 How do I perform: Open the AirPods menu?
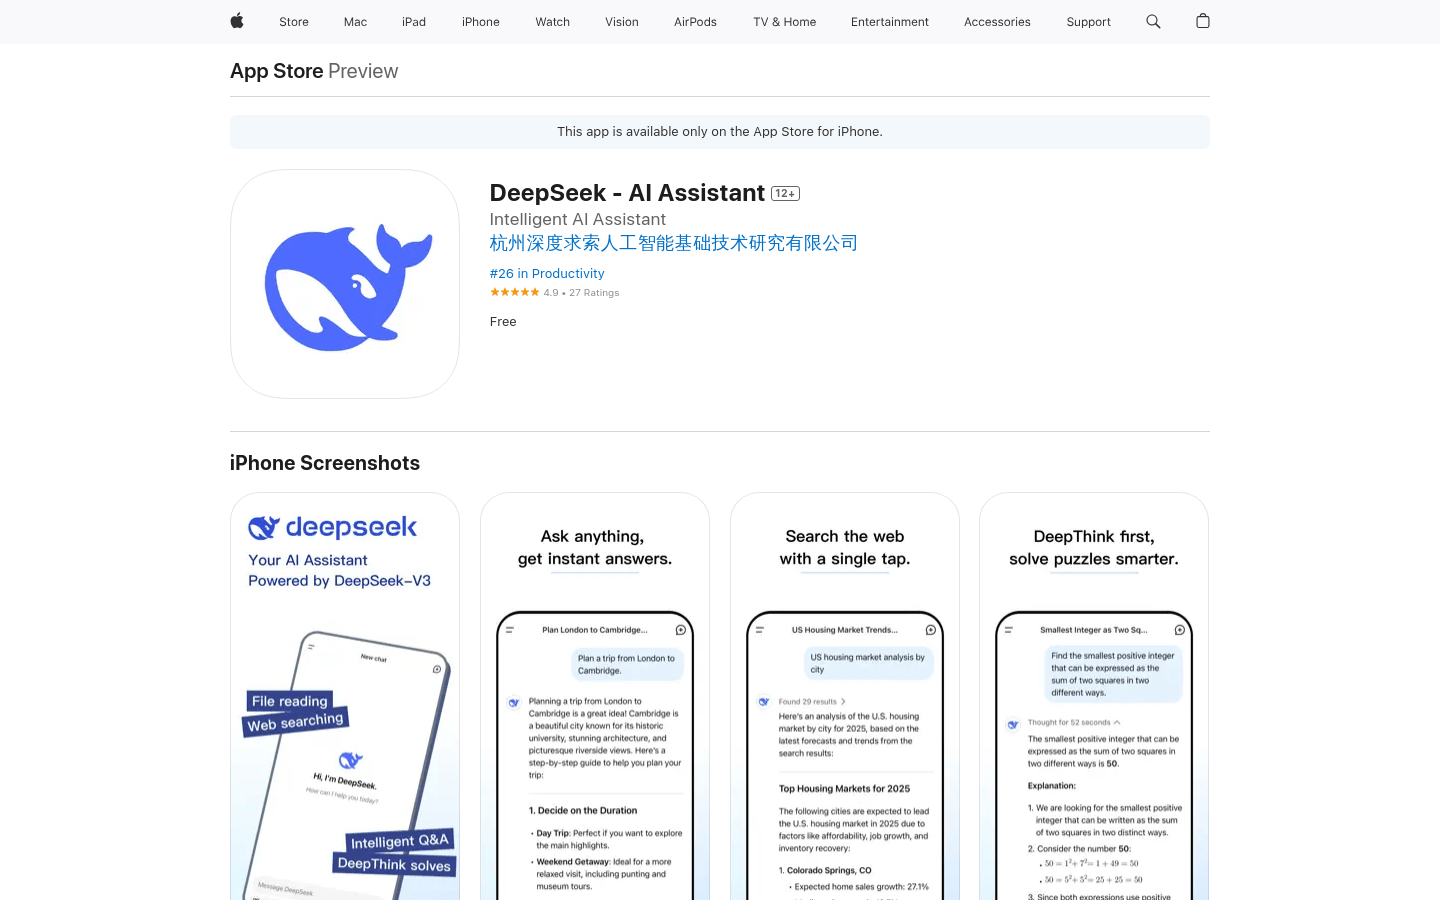(x=695, y=22)
